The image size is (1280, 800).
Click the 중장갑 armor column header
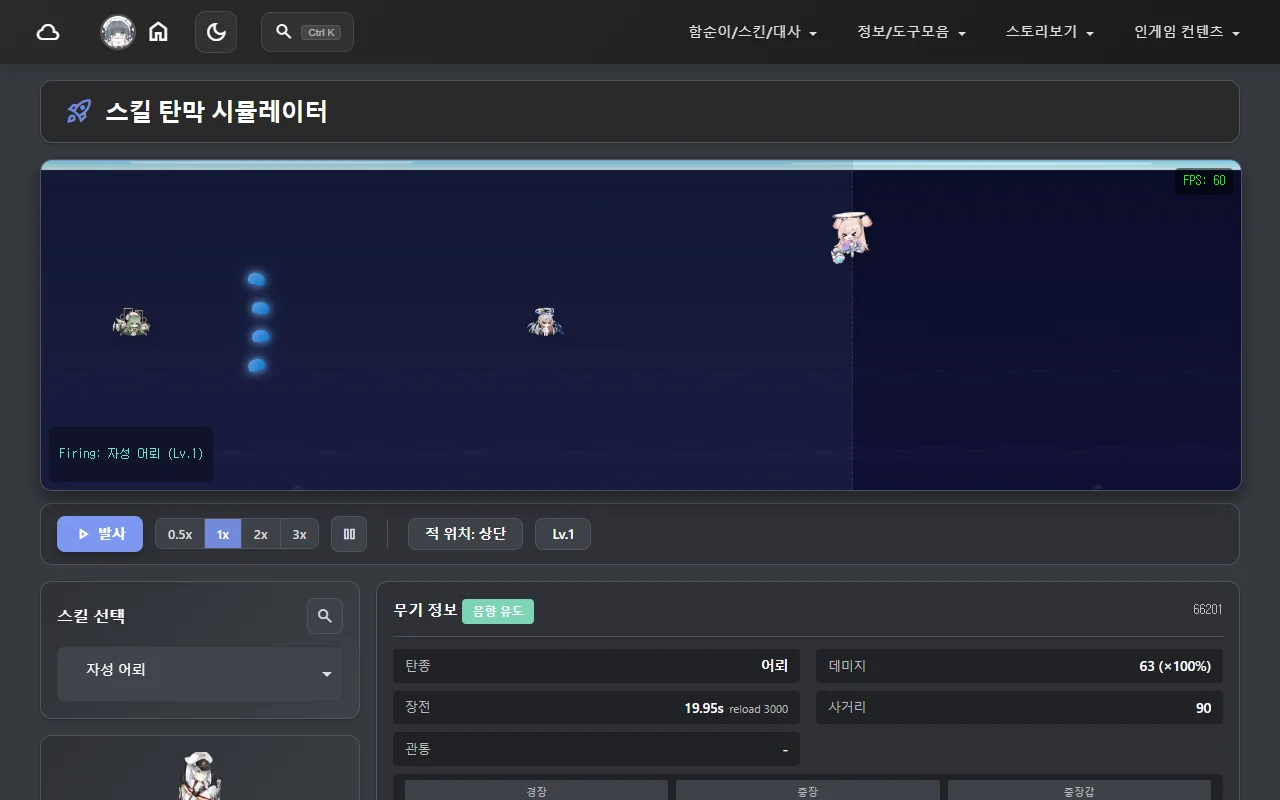click(1079, 791)
